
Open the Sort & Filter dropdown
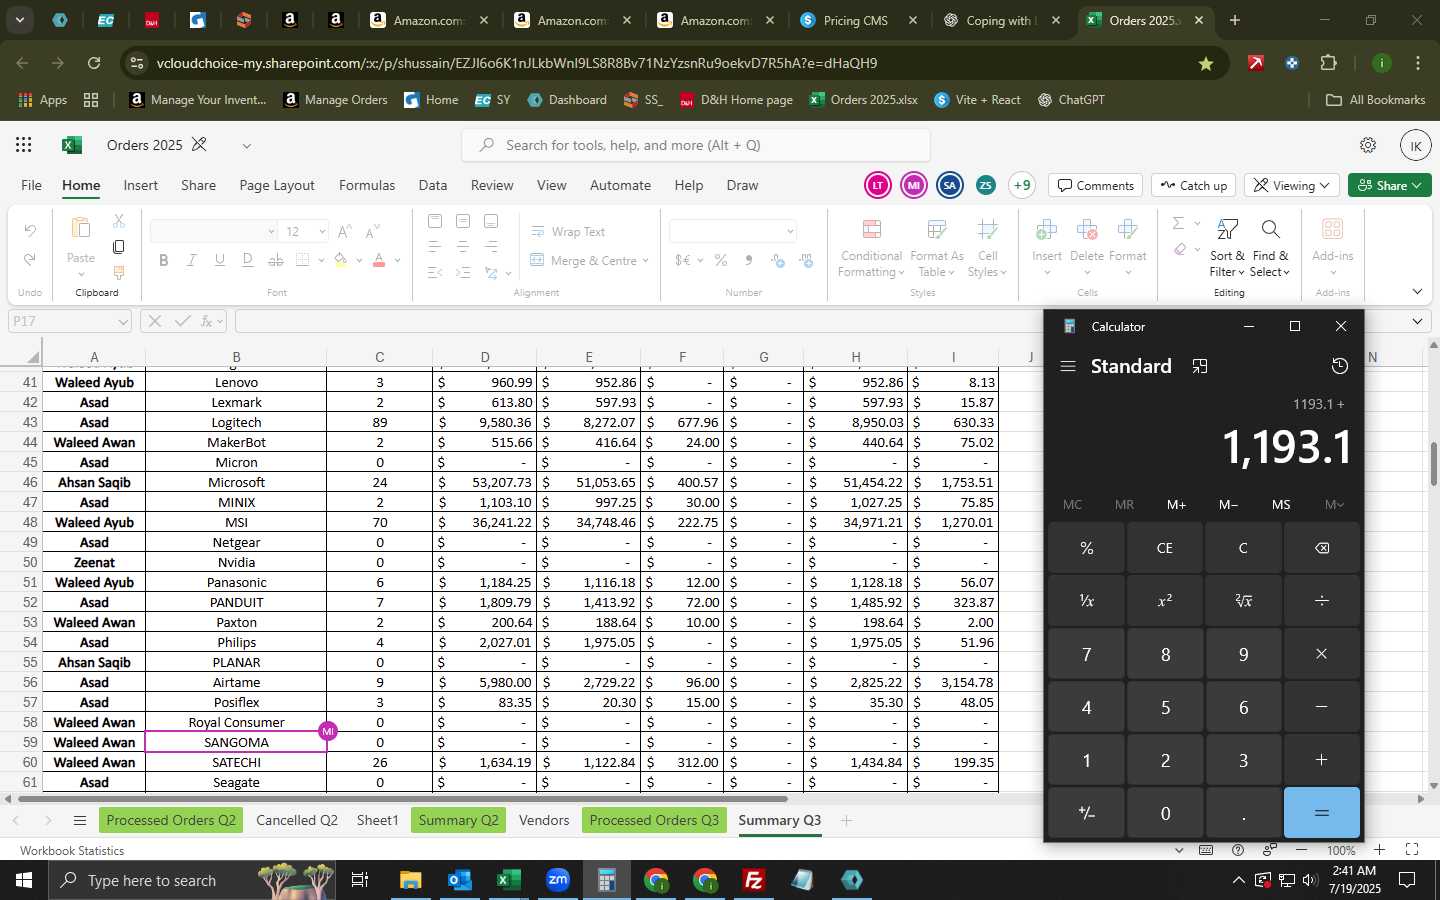[1227, 248]
